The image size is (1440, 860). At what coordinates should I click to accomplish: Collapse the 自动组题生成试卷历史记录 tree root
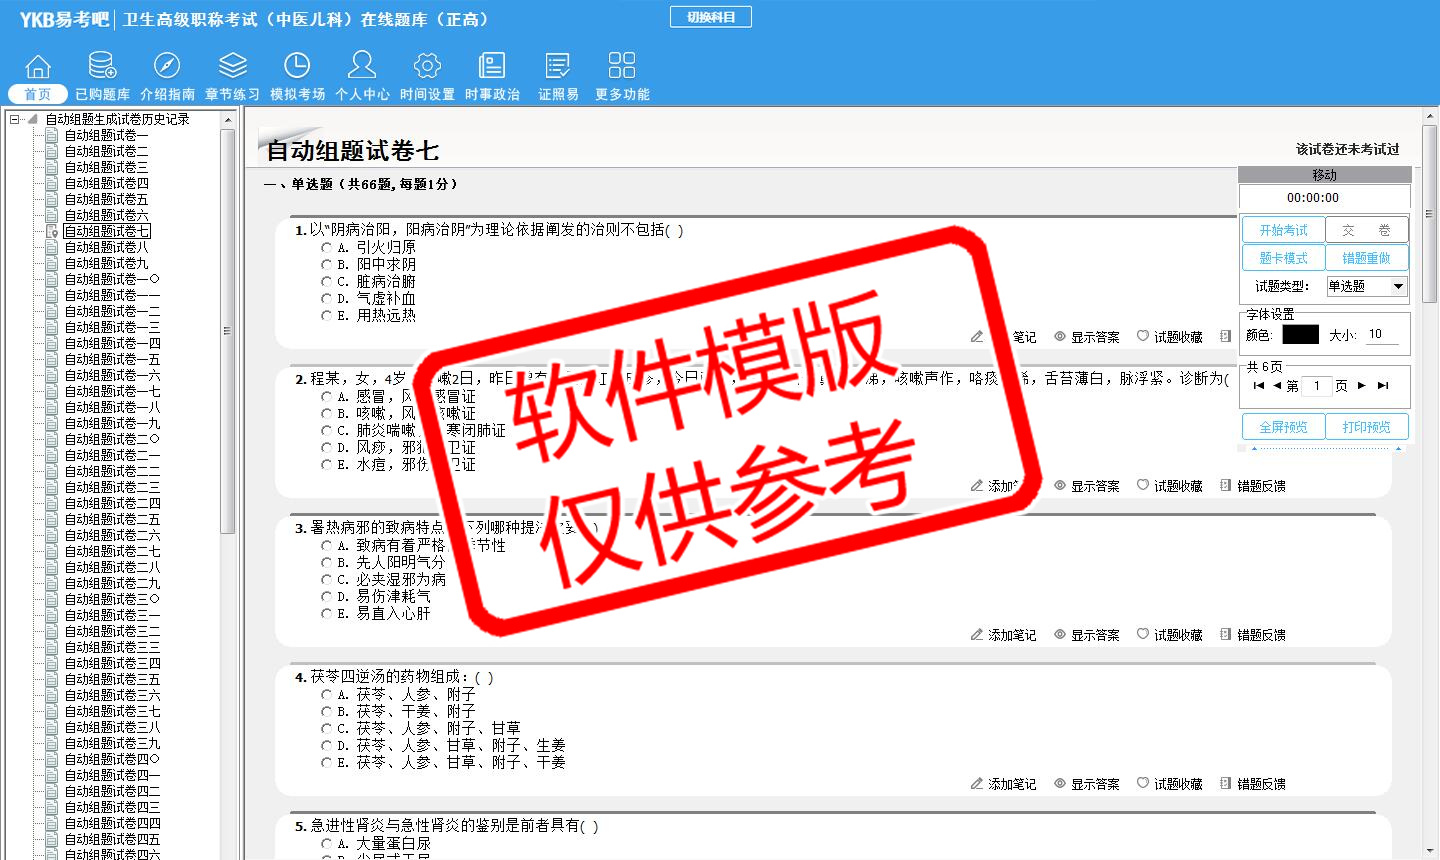[15, 119]
